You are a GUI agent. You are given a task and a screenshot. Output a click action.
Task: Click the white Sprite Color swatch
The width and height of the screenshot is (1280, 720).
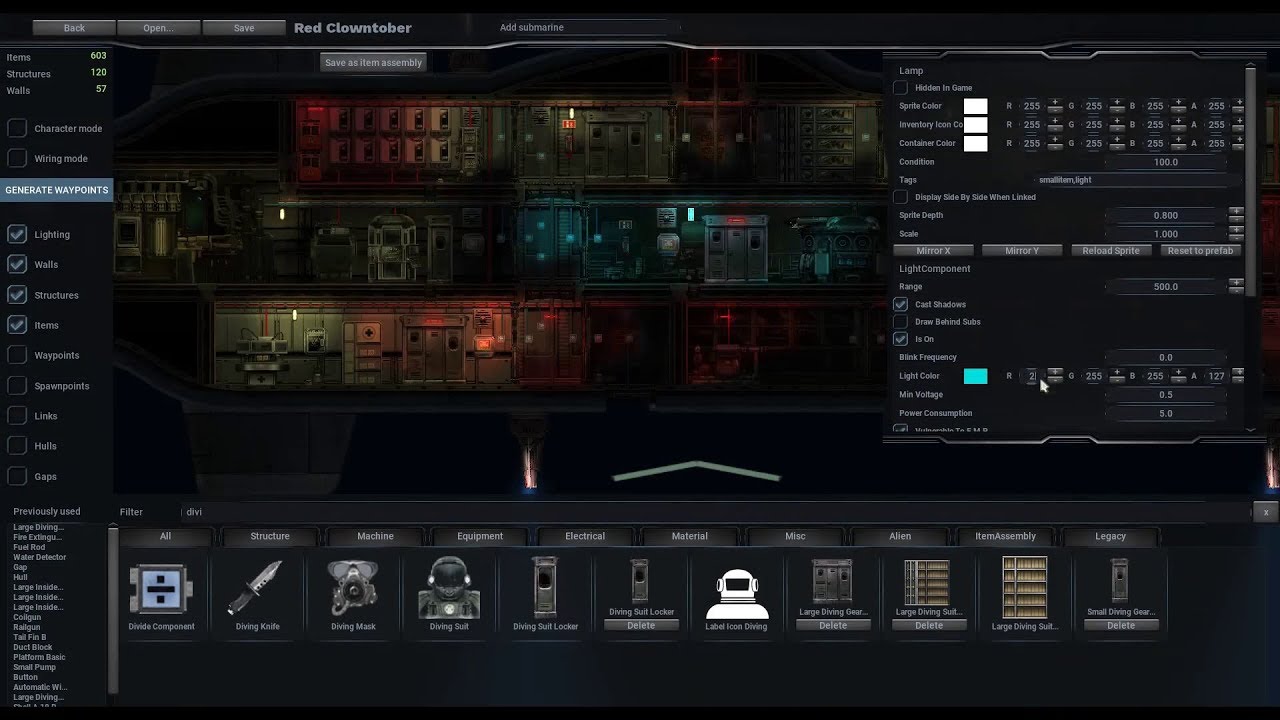pyautogui.click(x=975, y=106)
